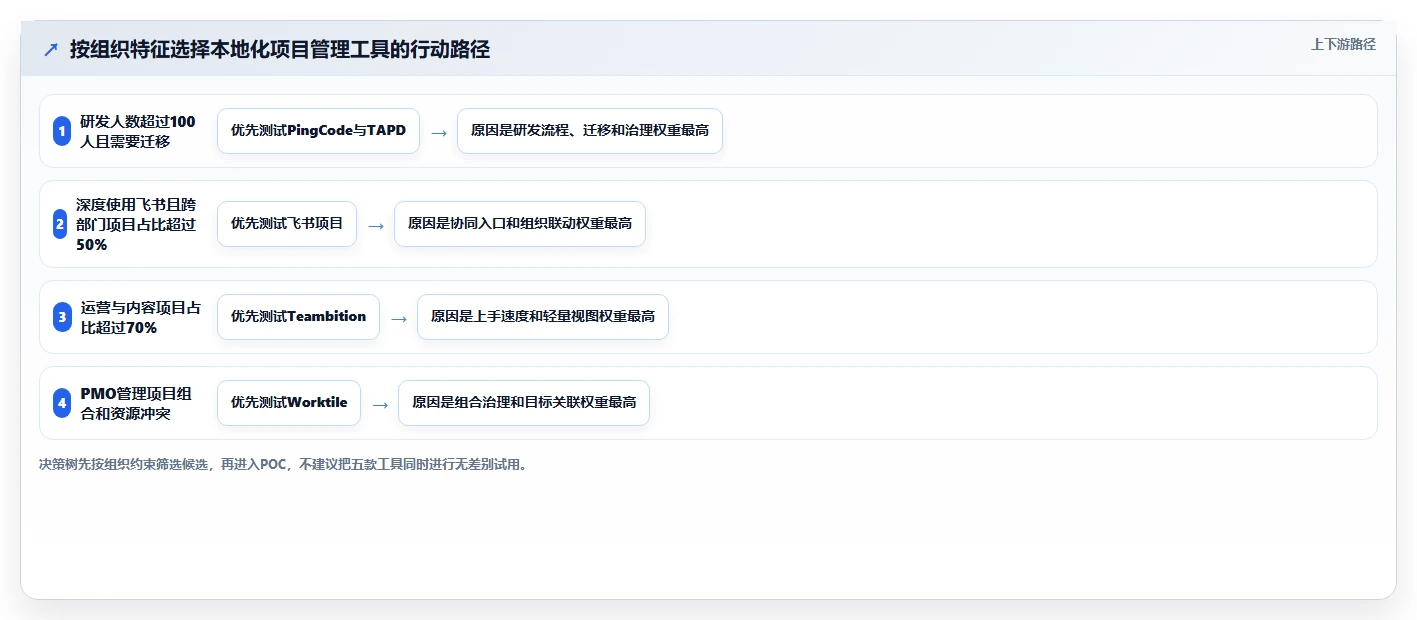
Task: Click the text 研发人数超过100人且需要迁移
Action: (x=138, y=131)
